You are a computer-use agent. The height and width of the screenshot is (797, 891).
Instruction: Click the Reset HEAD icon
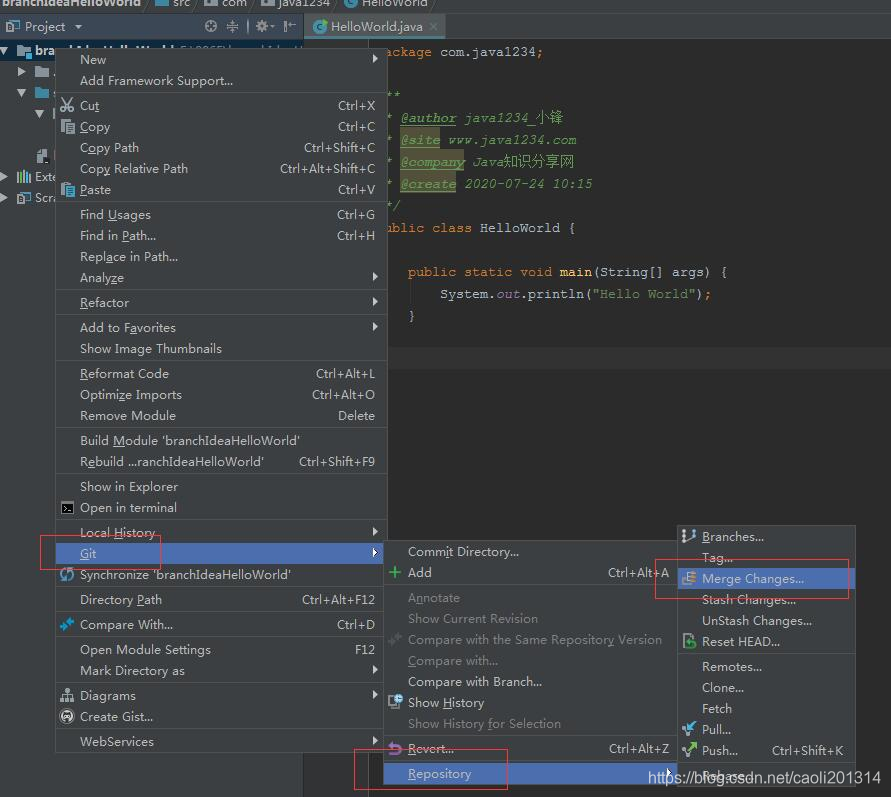tap(689, 641)
